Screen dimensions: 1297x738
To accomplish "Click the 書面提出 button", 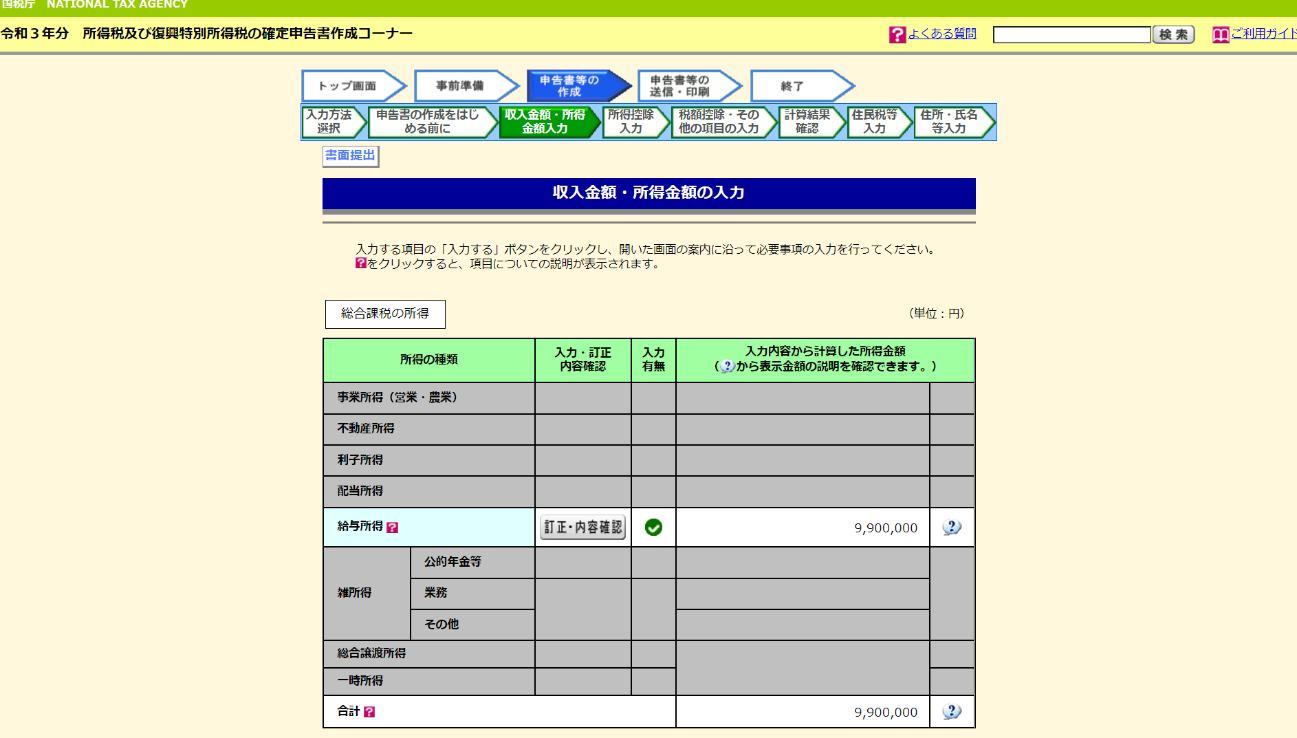I will [350, 156].
